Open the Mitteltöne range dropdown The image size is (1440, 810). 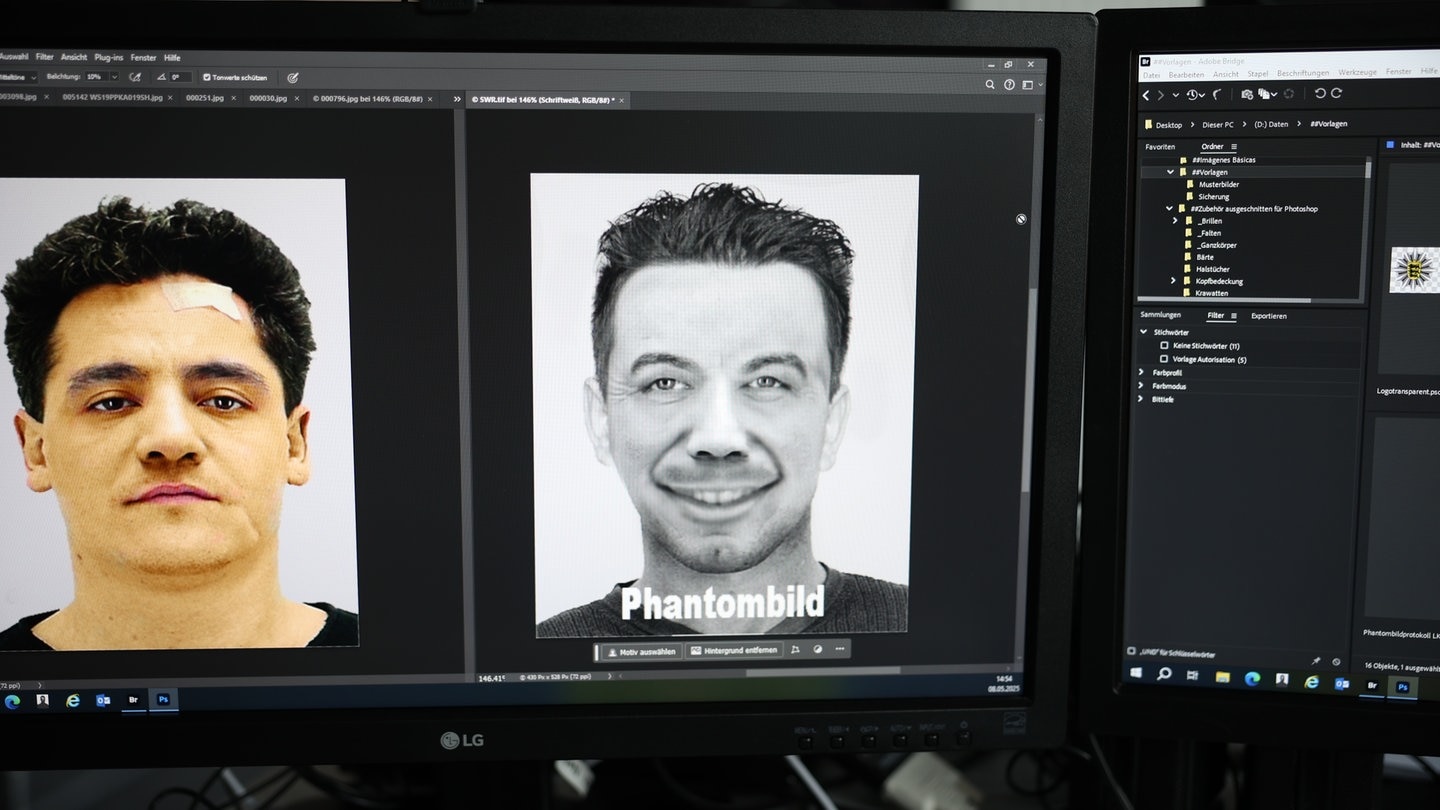point(18,76)
